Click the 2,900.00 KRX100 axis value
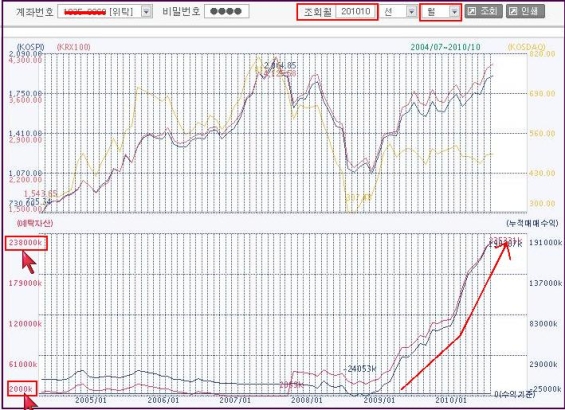The height and width of the screenshot is (410, 565). [x=25, y=140]
